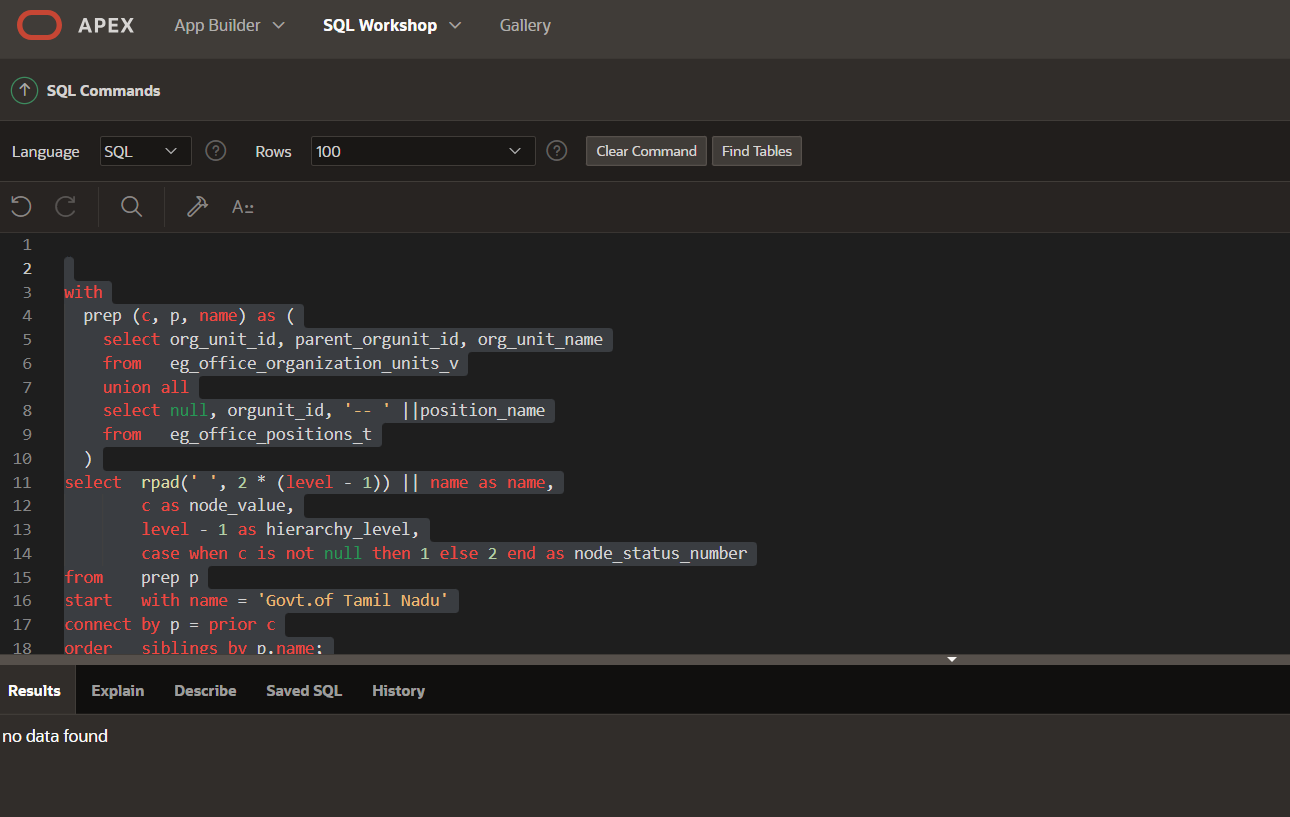The width and height of the screenshot is (1290, 817).
Task: Expand the SQL Workshop menu
Action: tap(392, 25)
